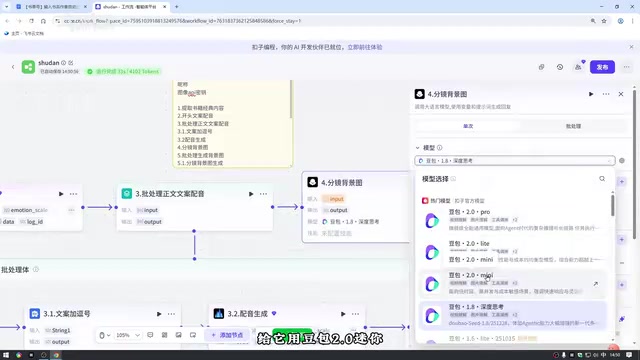Close the 4.分镜背景图 side panel

pyautogui.click(x=621, y=94)
